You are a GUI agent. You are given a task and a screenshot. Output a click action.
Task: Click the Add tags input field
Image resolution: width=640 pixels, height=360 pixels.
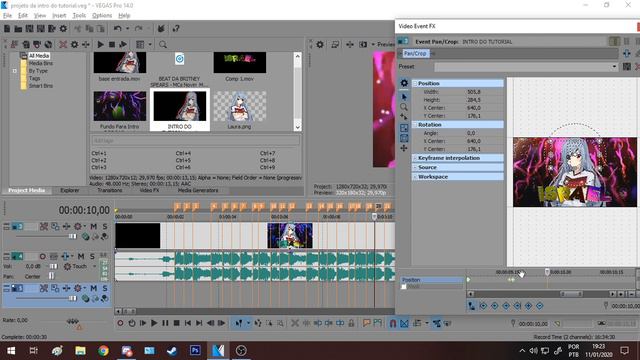coord(195,140)
